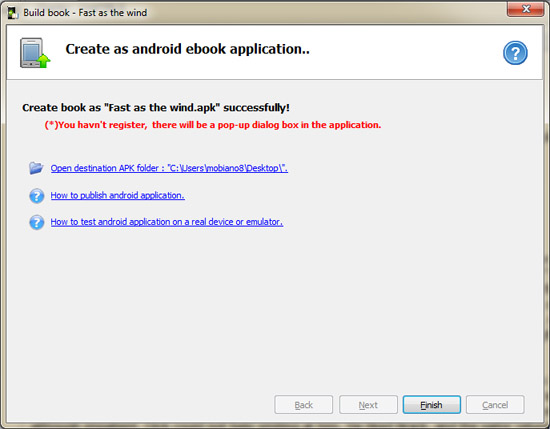Open How to publish android application link
This screenshot has height=429, width=550.
pos(118,195)
